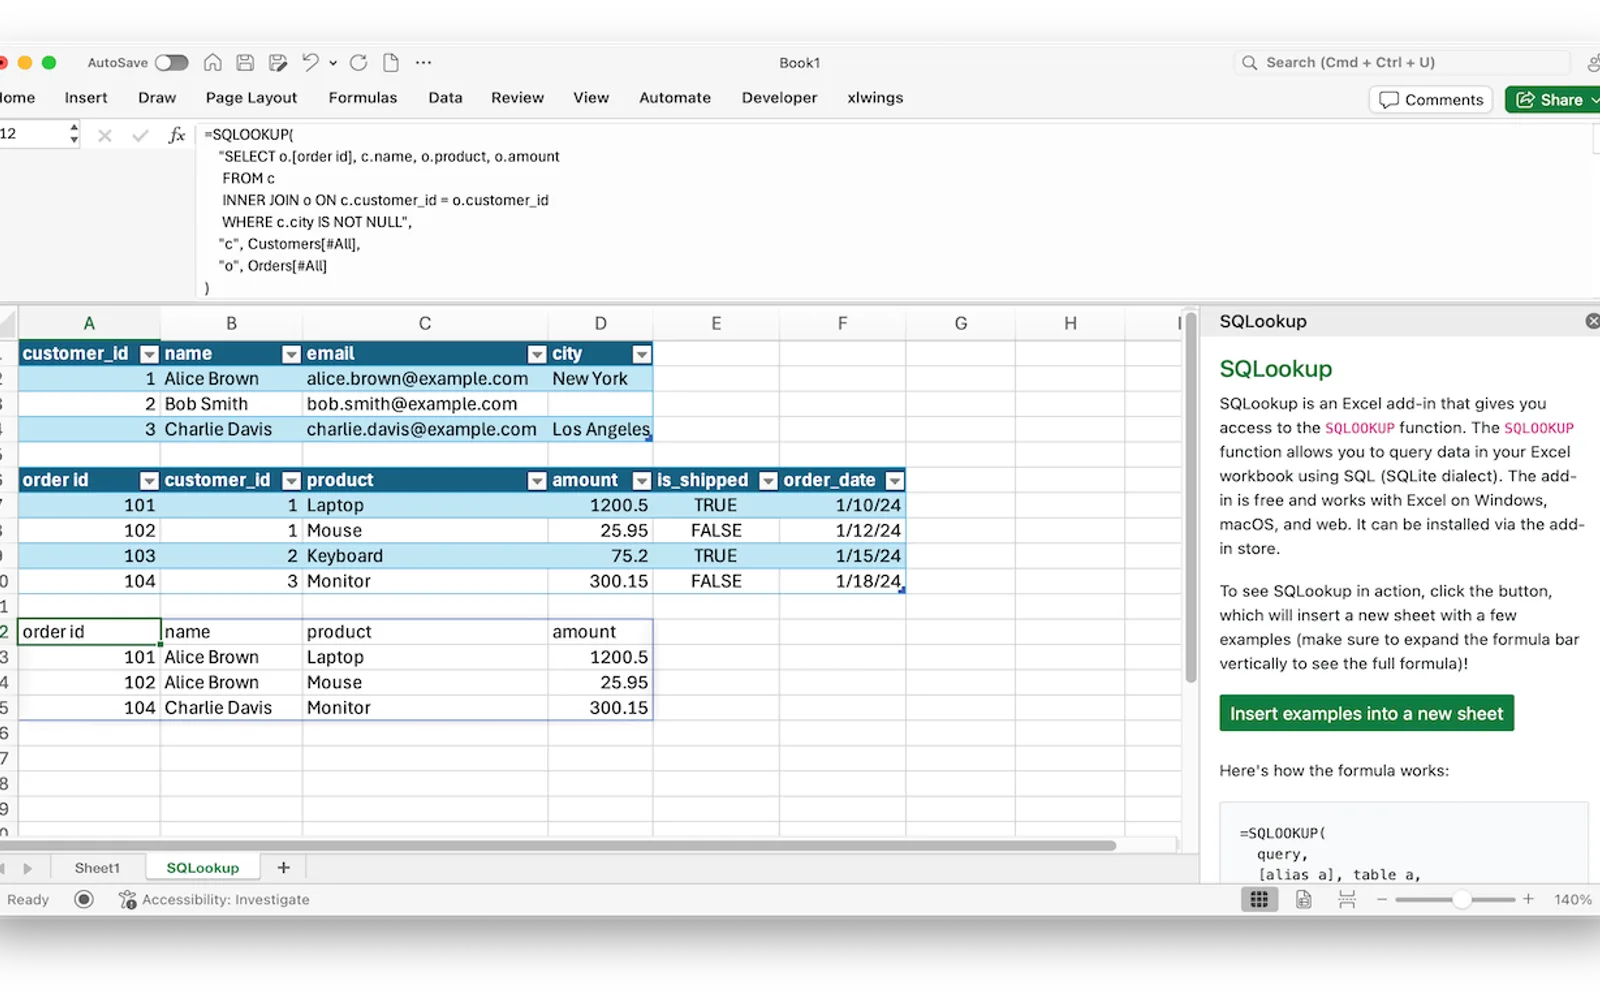Open the undo history dropdown arrow

coord(333,62)
